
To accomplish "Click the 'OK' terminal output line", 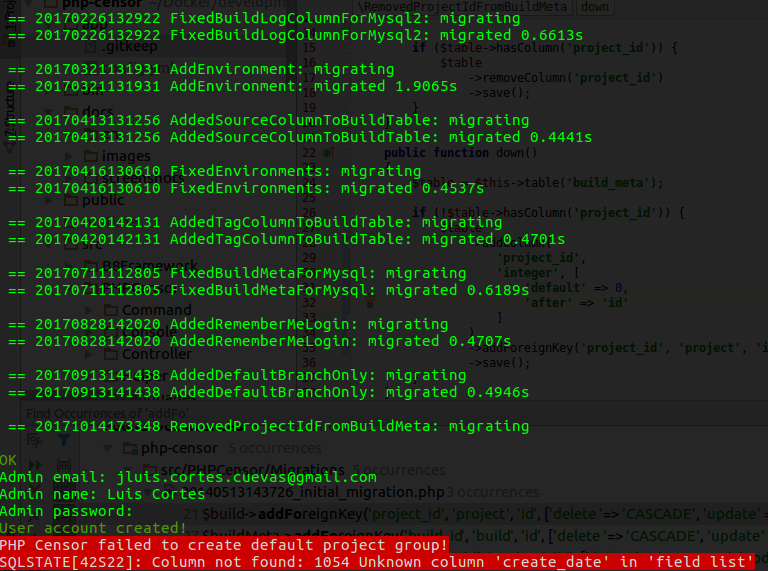I will click(8, 460).
